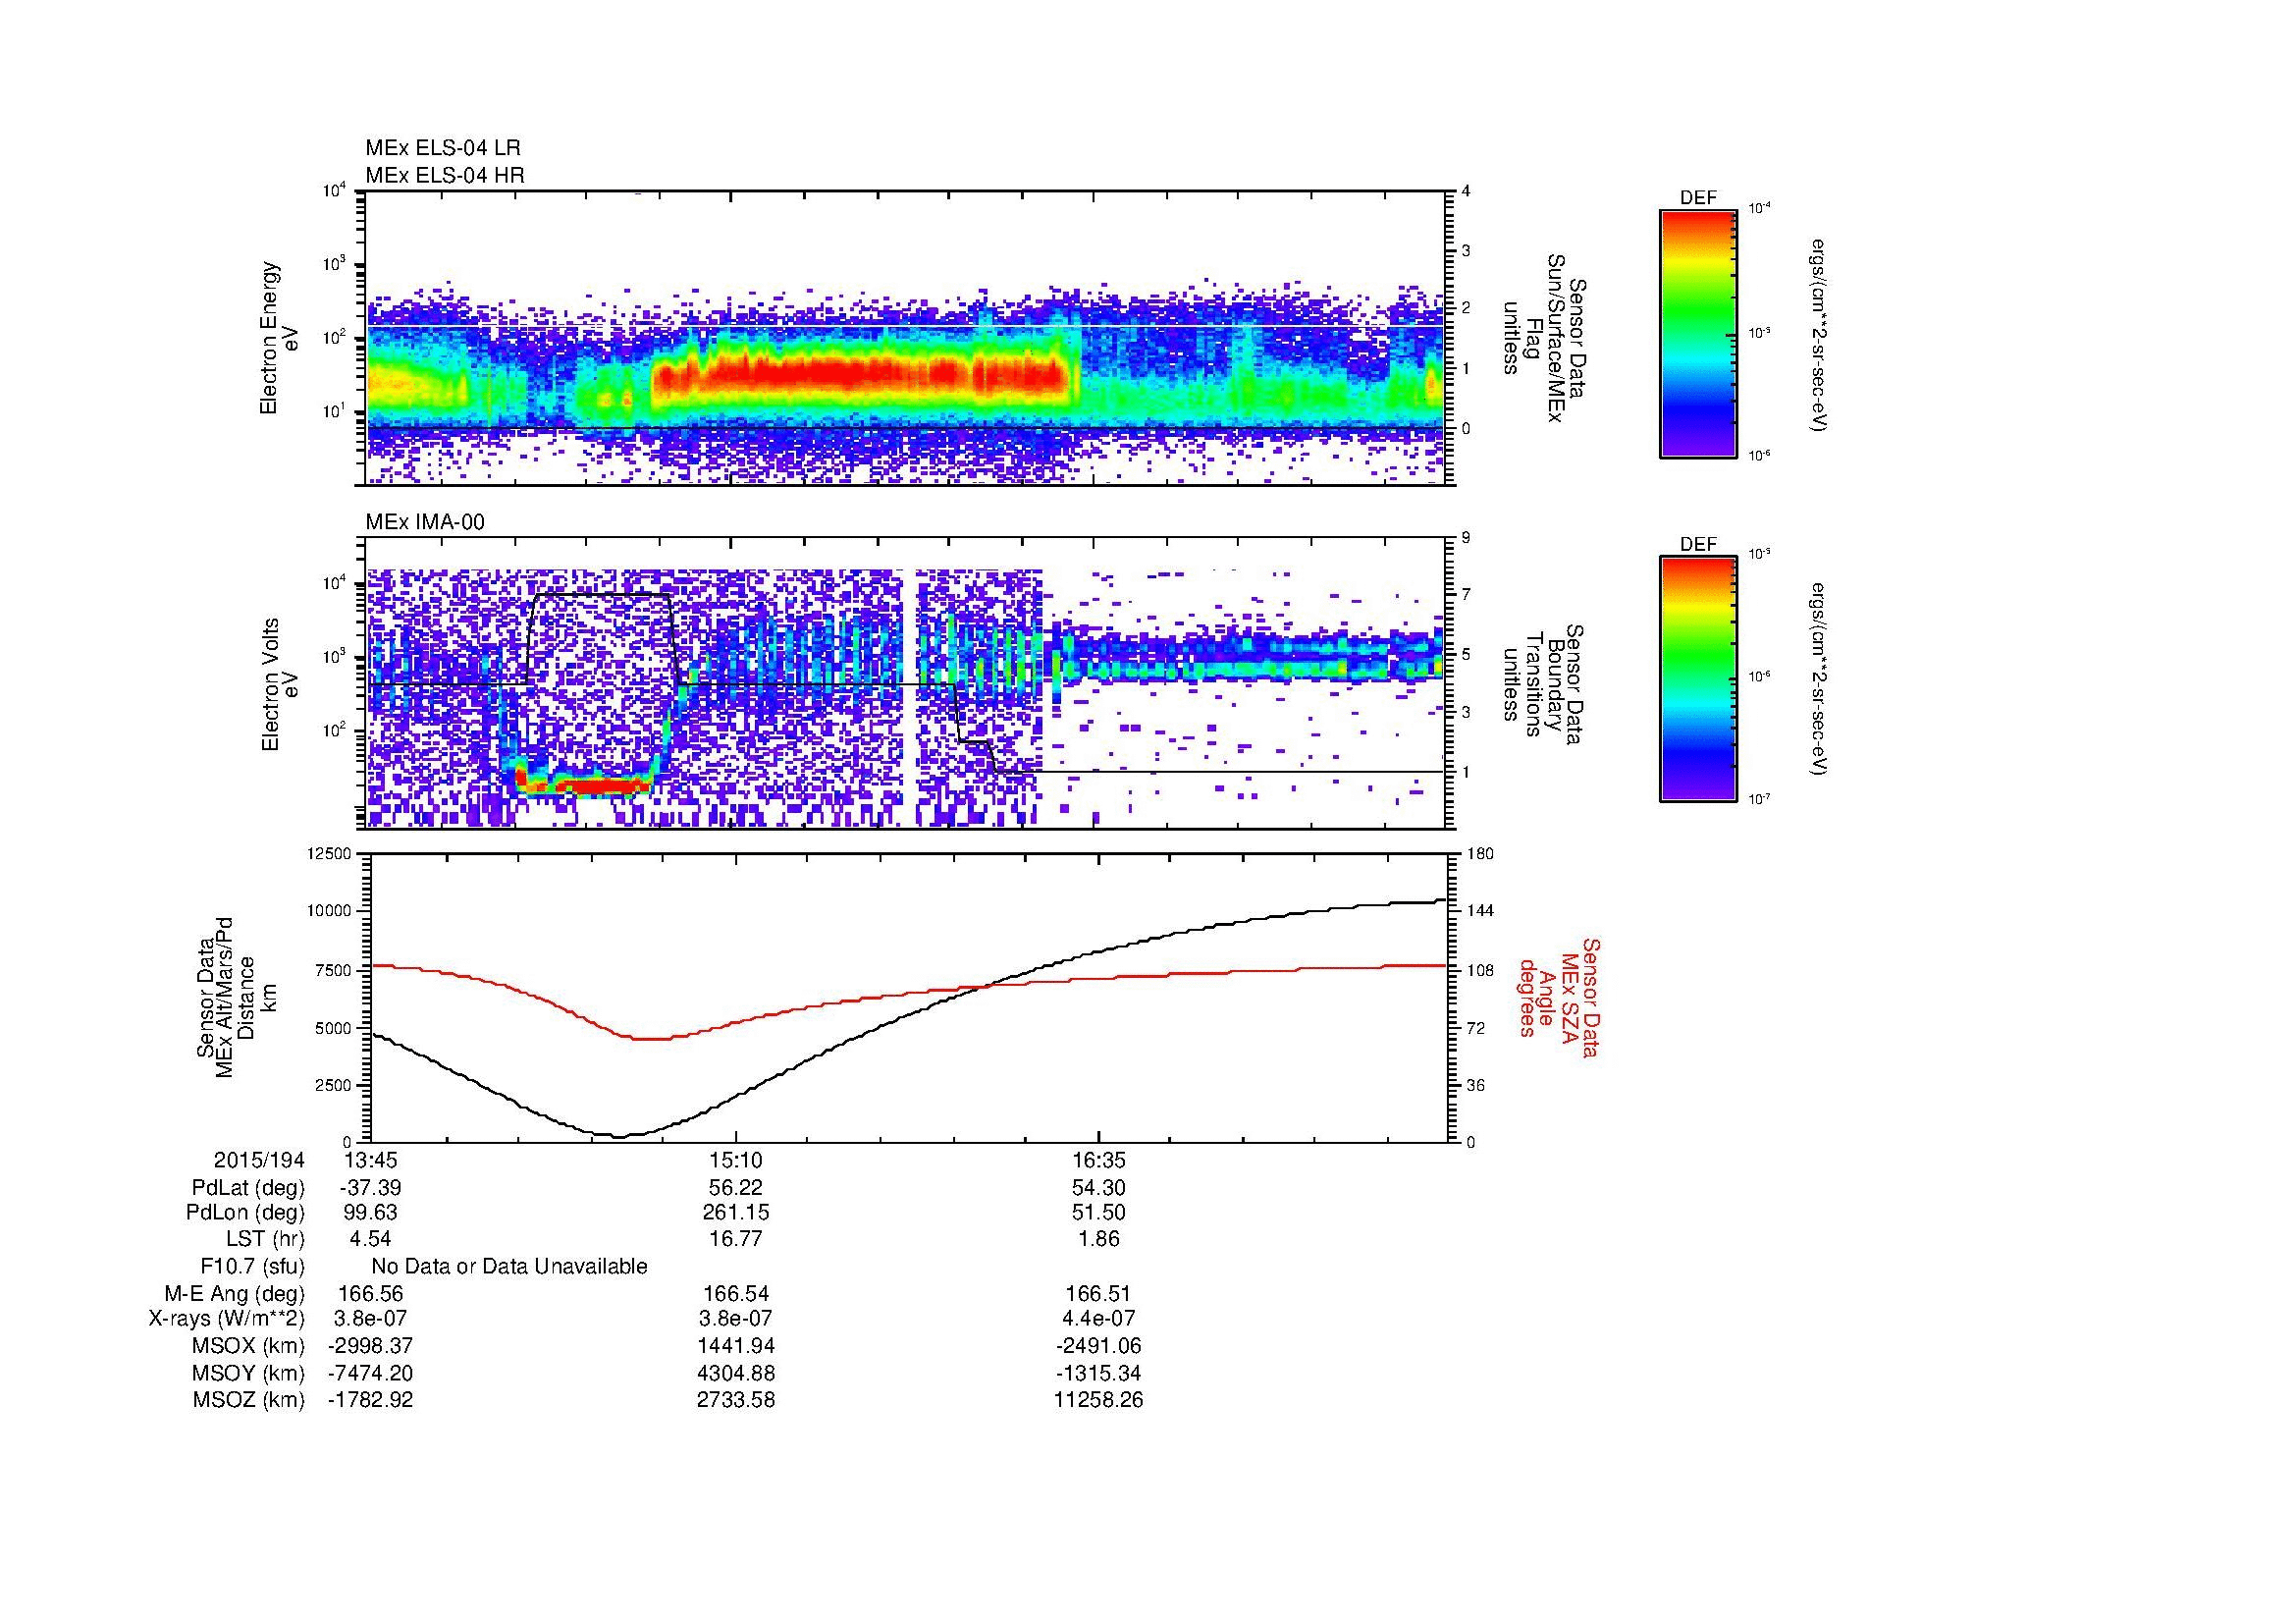
Task: Click MSOX value 1441.94
Action: coord(735,1346)
